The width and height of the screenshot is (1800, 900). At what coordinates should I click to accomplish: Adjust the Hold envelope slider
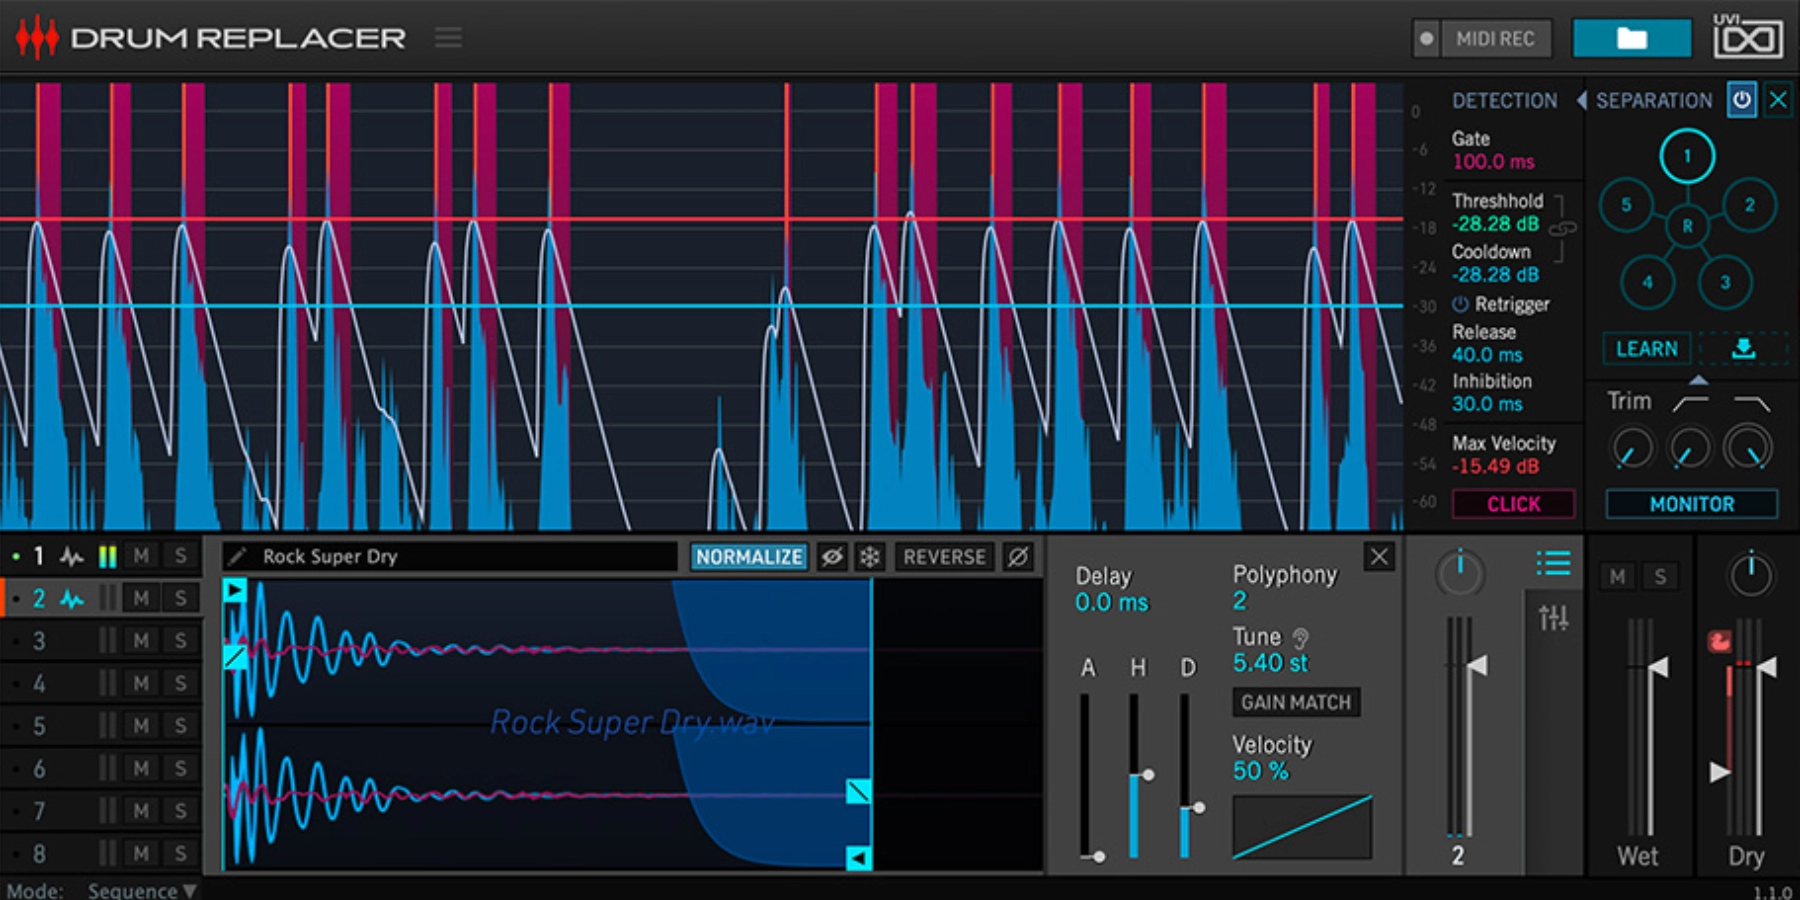1147,775
